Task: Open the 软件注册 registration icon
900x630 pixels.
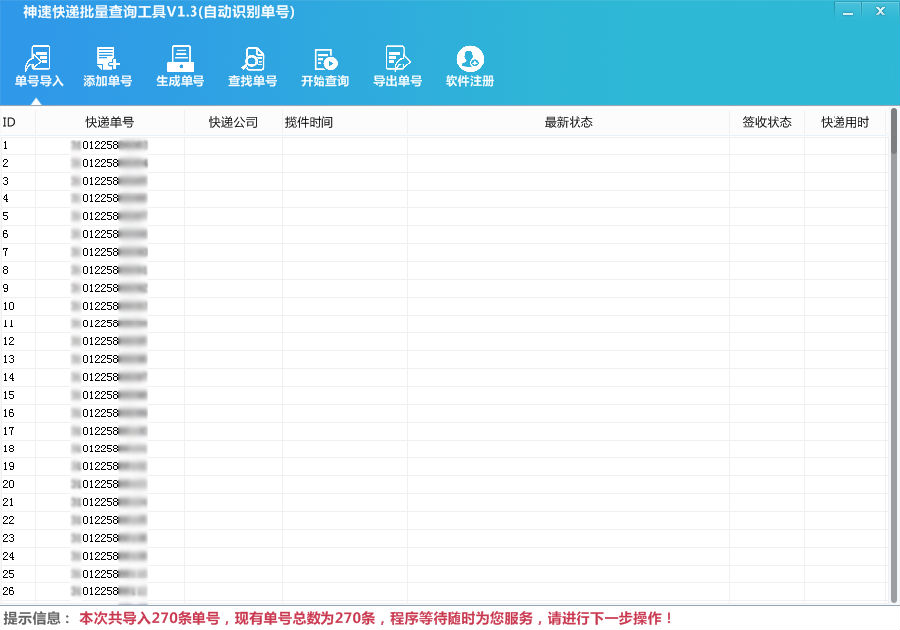Action: tap(470, 66)
